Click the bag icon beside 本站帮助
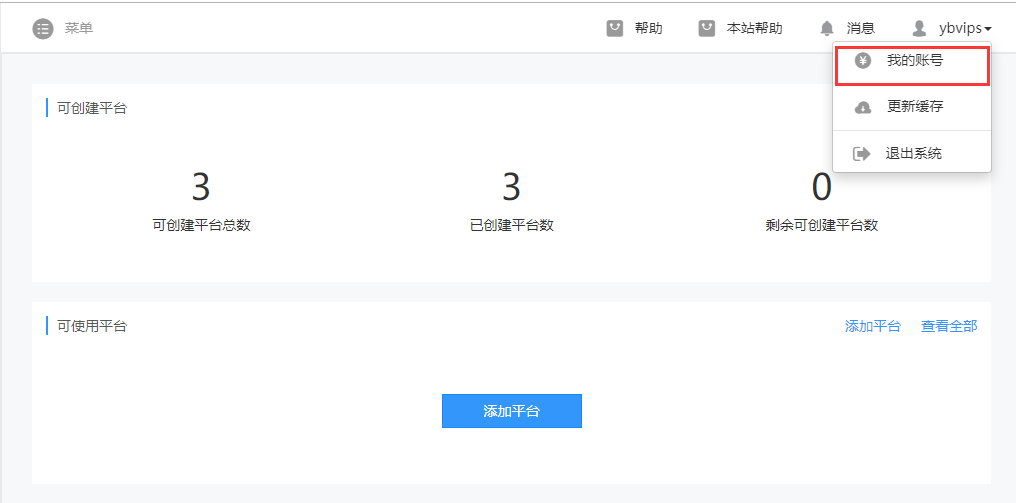 707,28
